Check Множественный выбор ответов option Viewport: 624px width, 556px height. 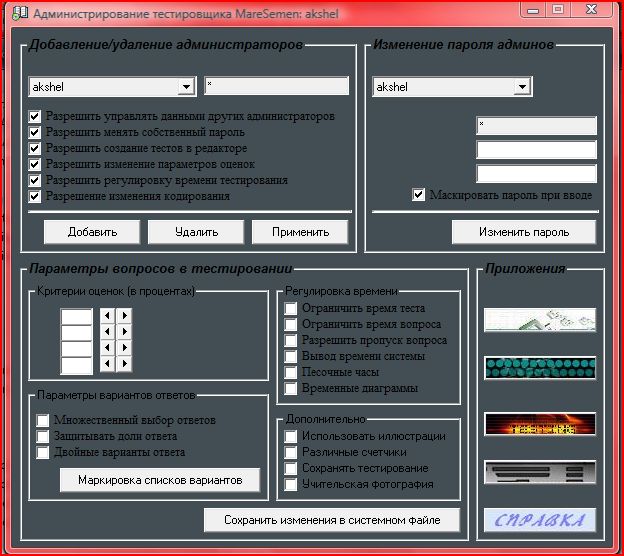tap(43, 420)
